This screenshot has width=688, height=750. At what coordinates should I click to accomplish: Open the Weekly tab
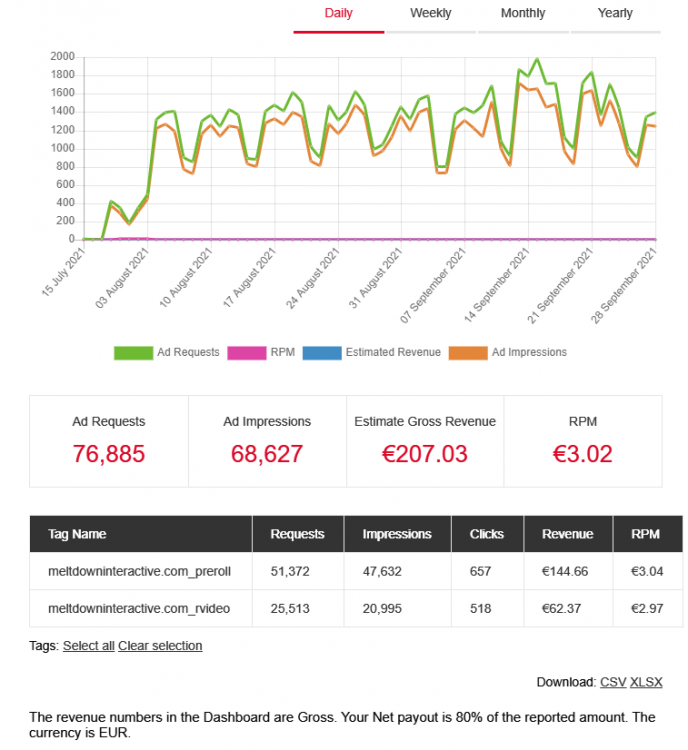(430, 14)
